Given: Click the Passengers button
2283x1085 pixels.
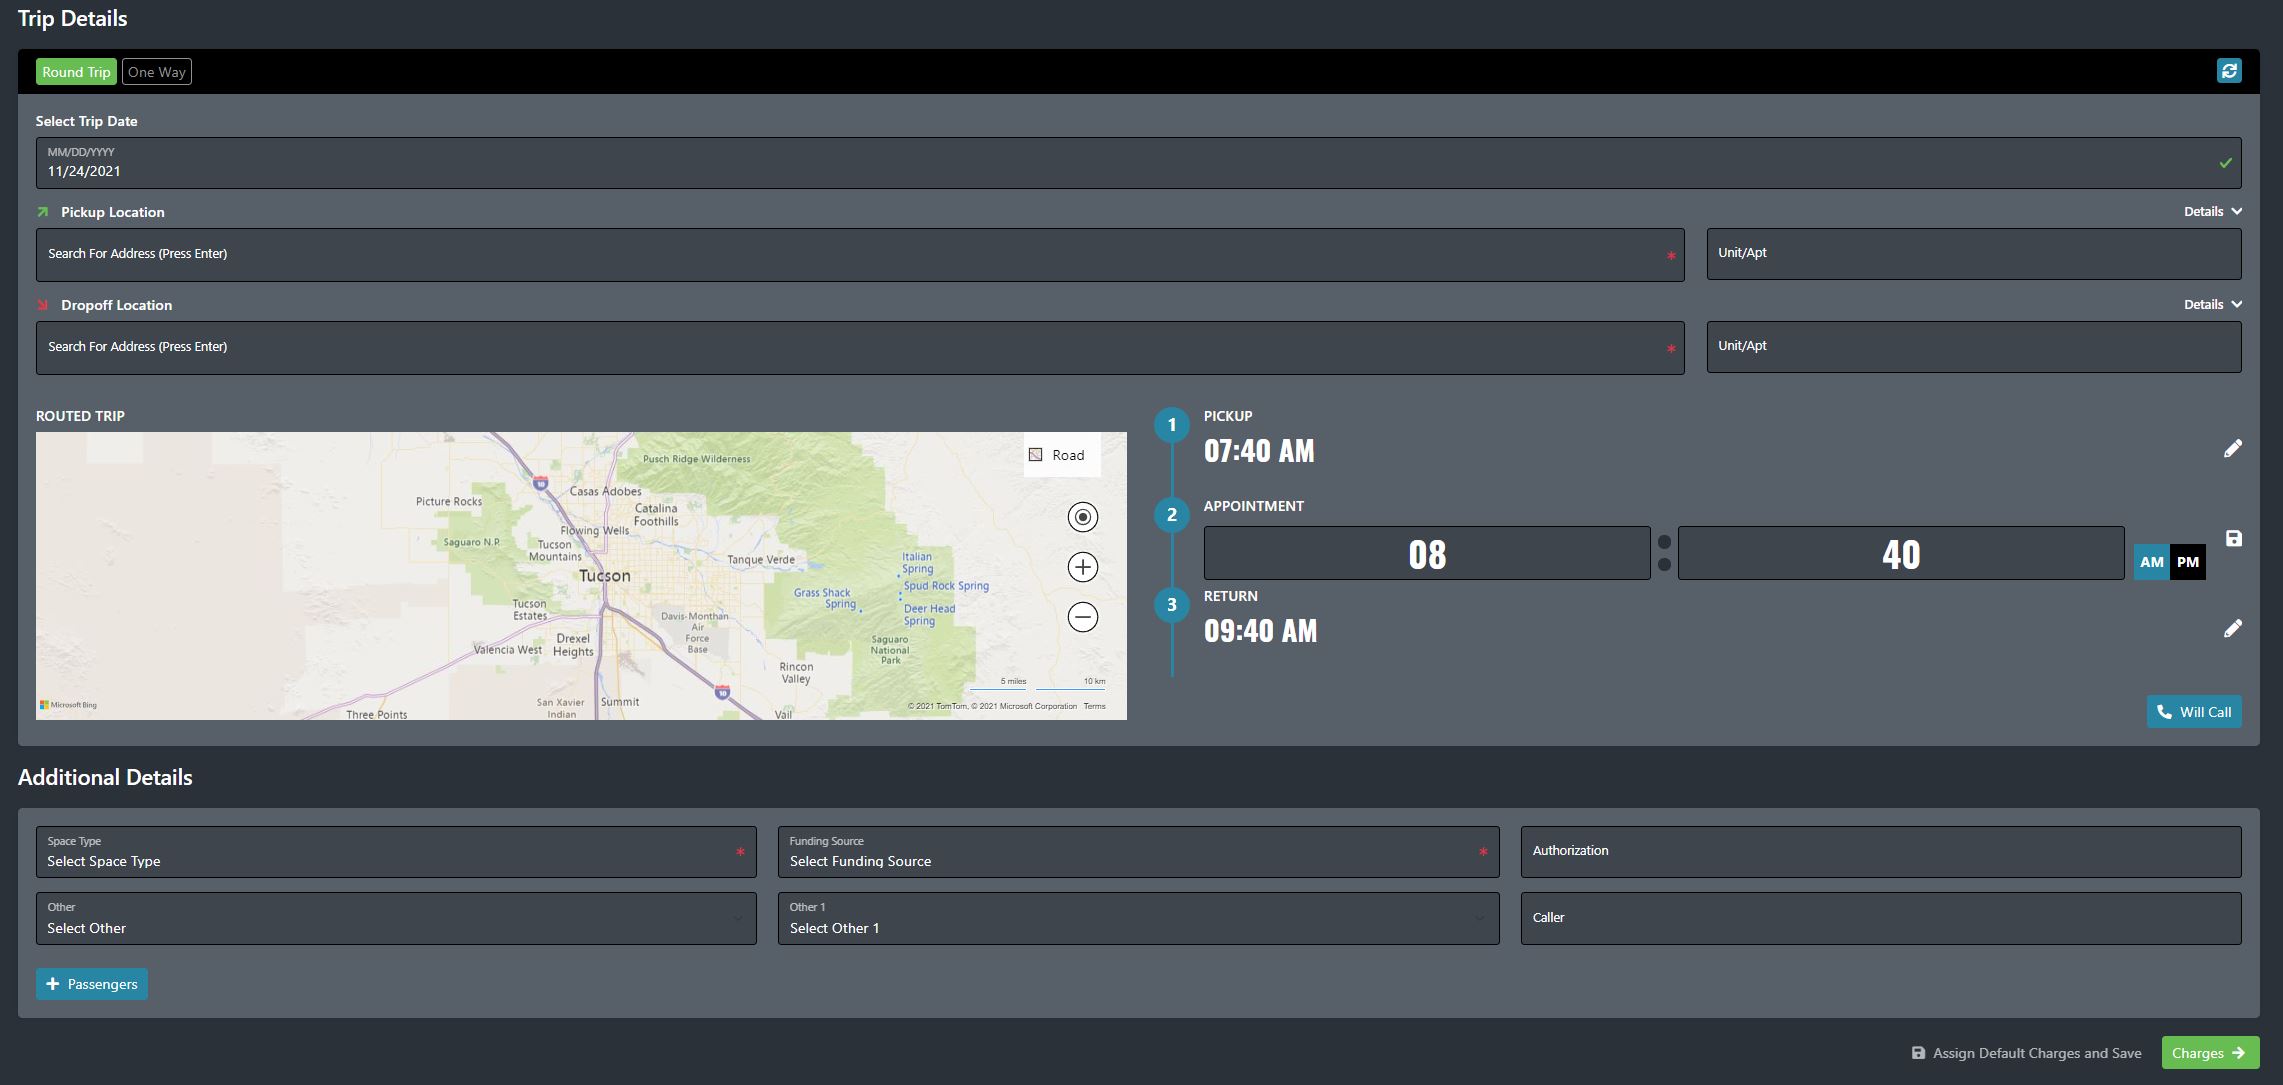Looking at the screenshot, I should point(92,983).
